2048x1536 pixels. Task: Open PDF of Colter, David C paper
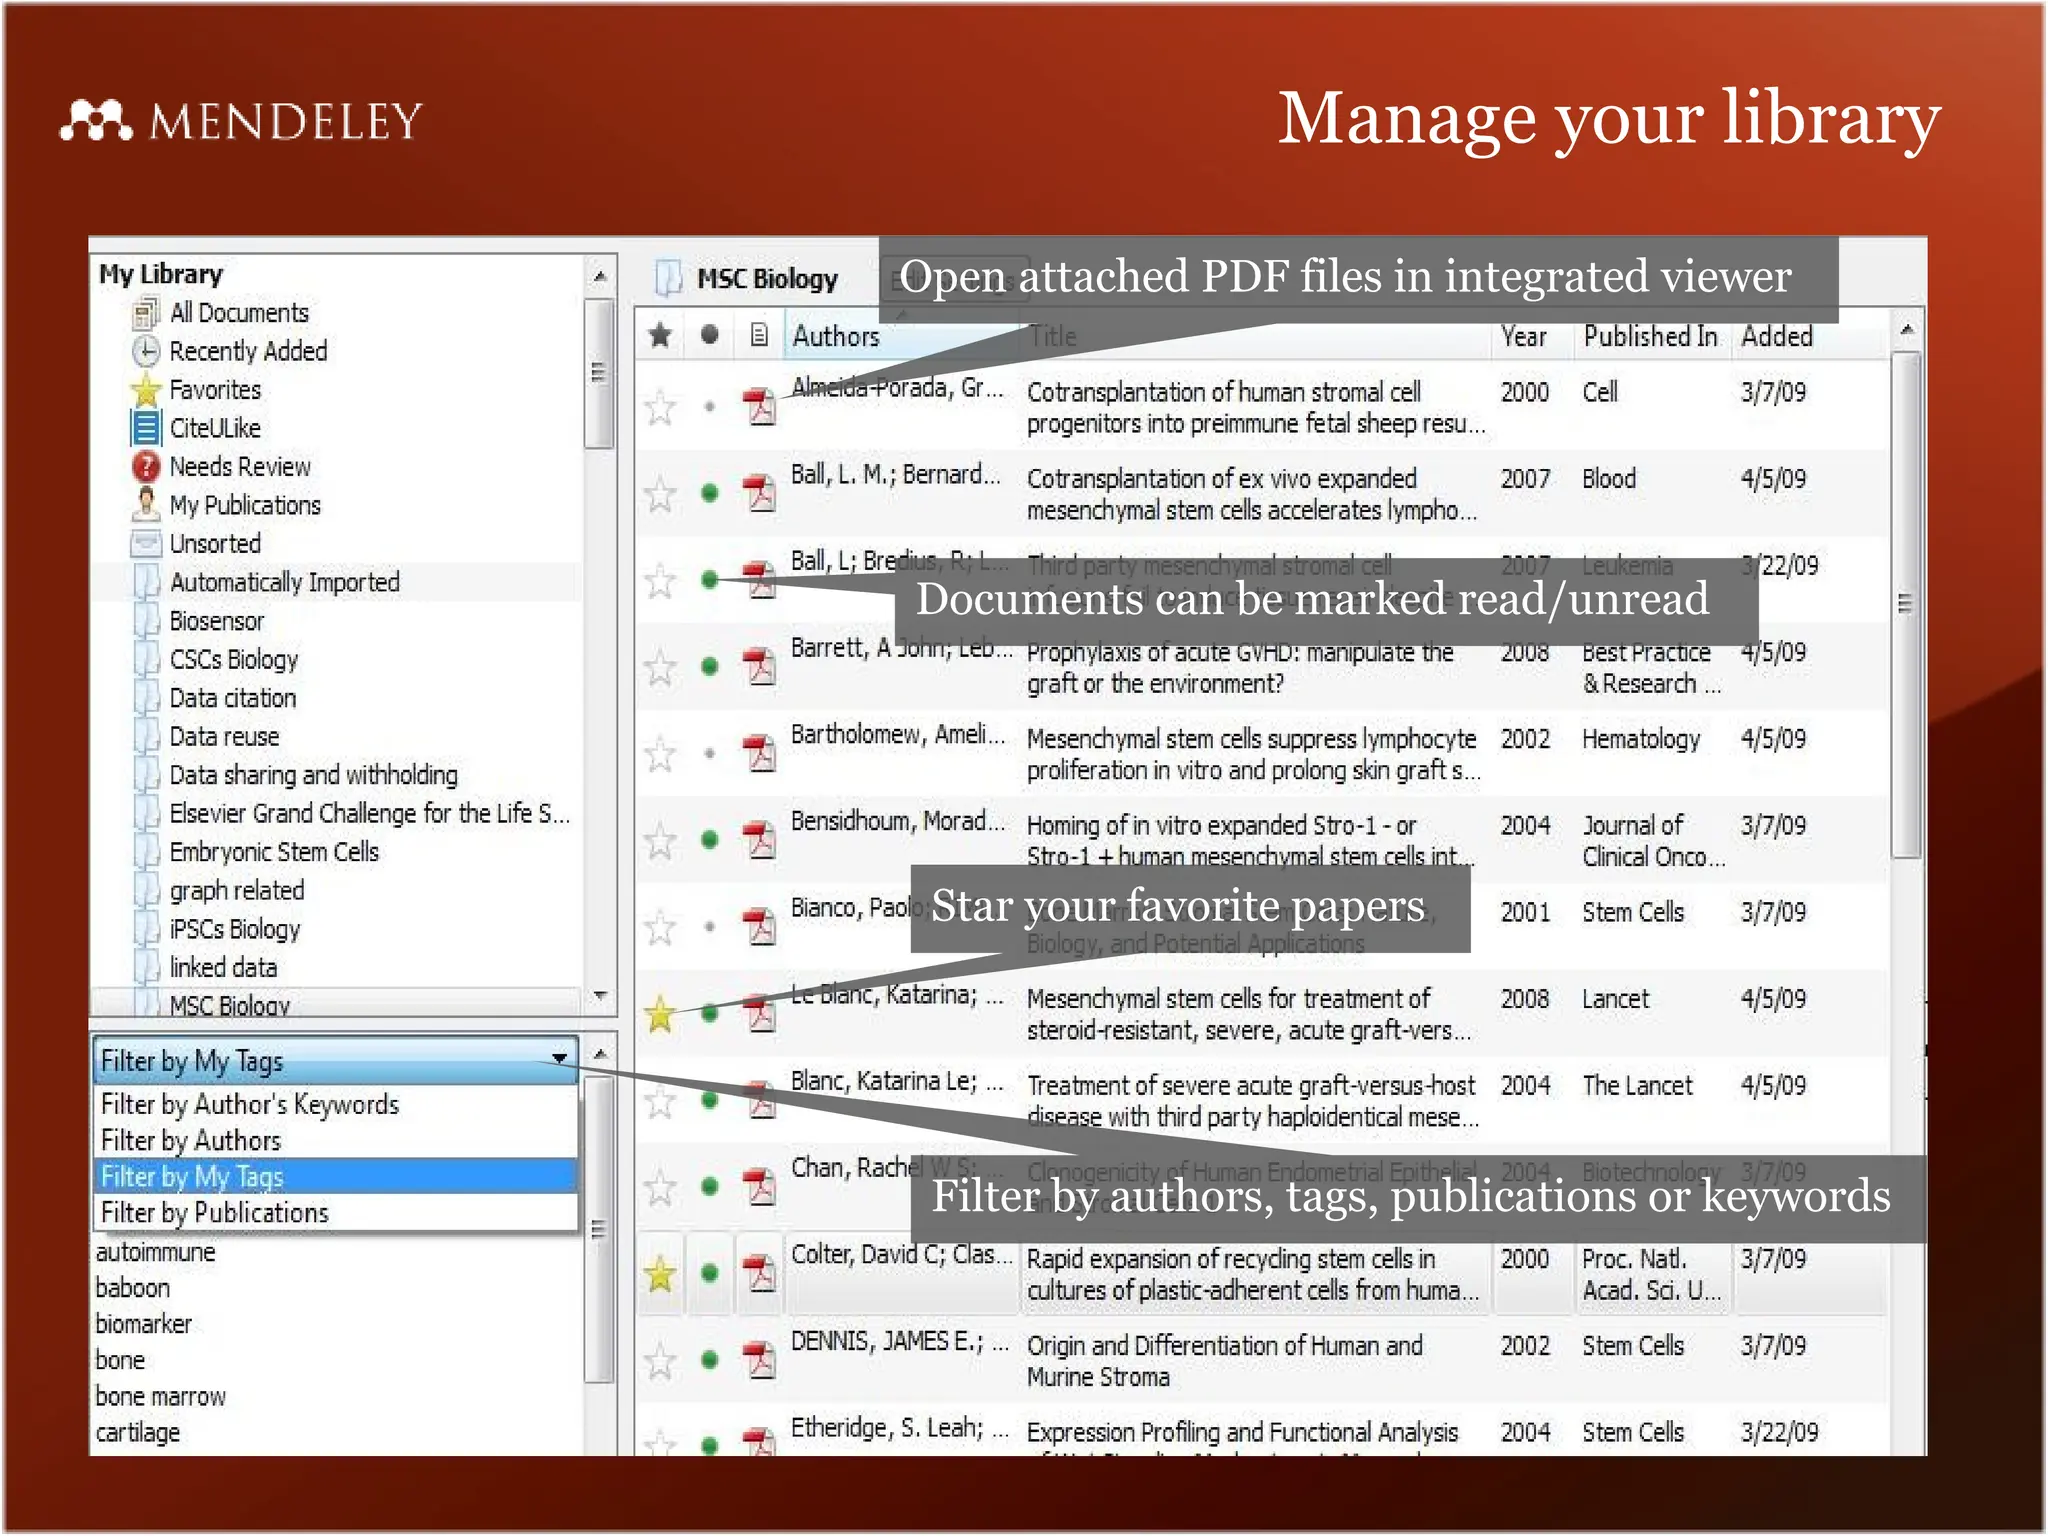click(x=760, y=1273)
